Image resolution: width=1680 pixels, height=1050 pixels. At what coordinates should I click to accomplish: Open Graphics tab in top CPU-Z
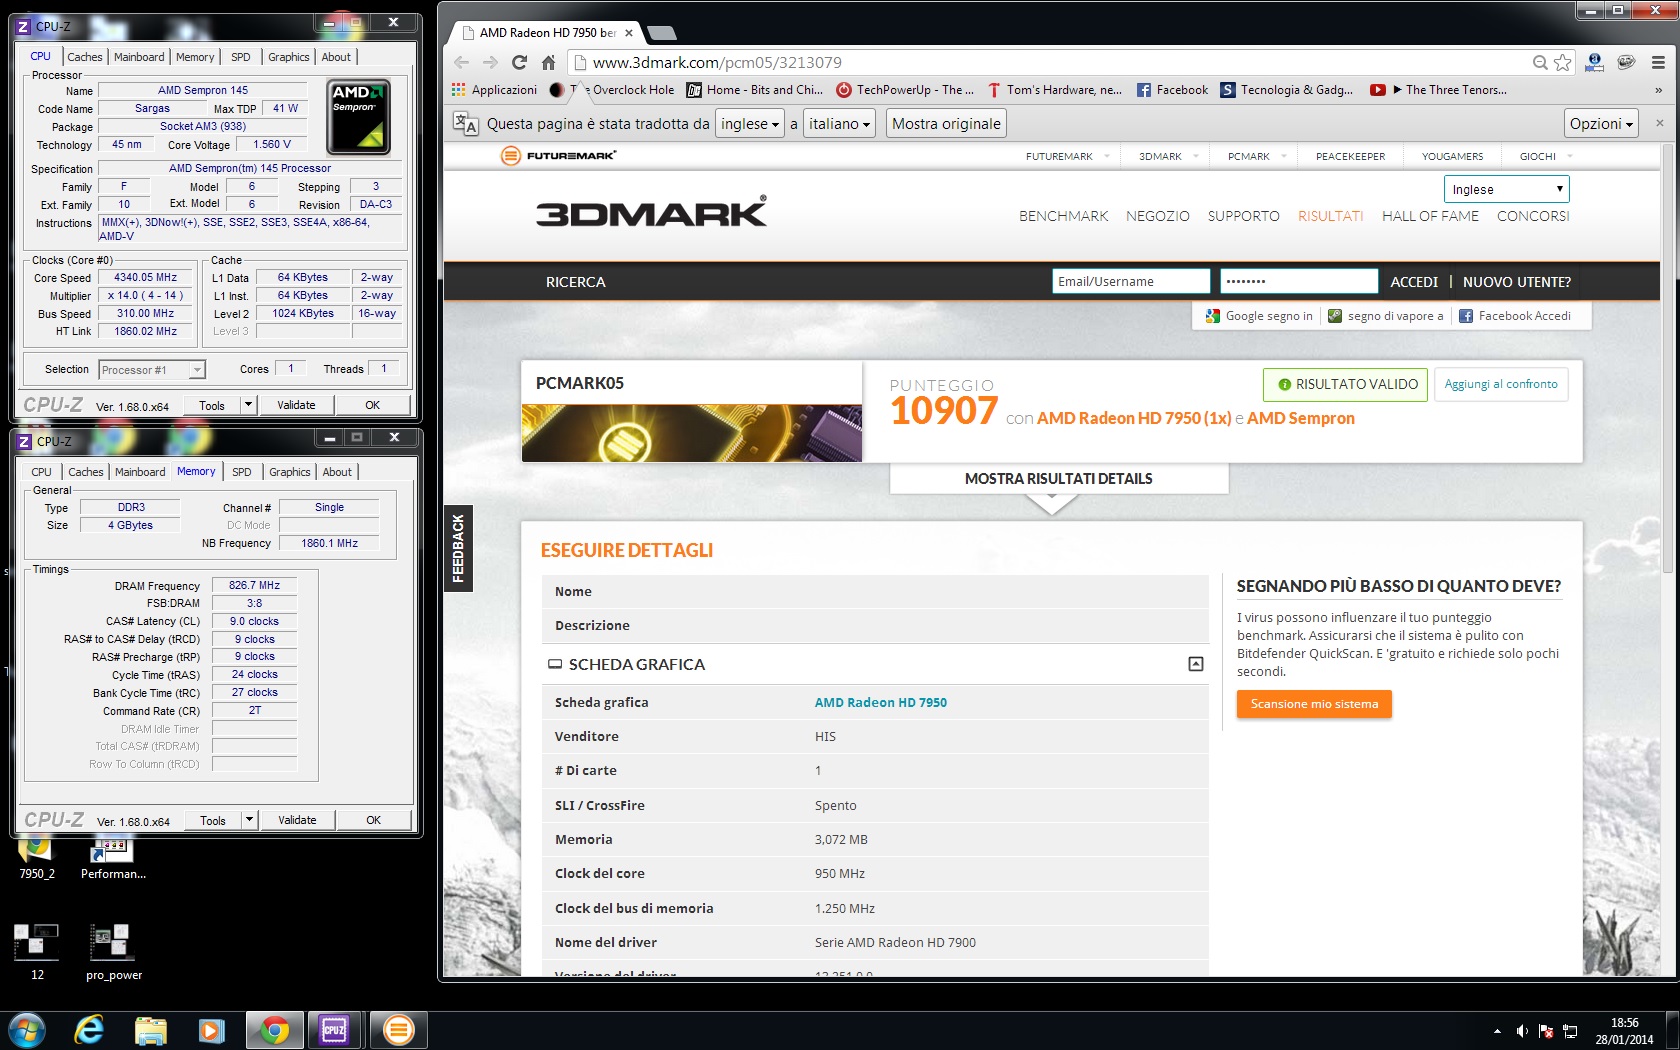tap(289, 57)
